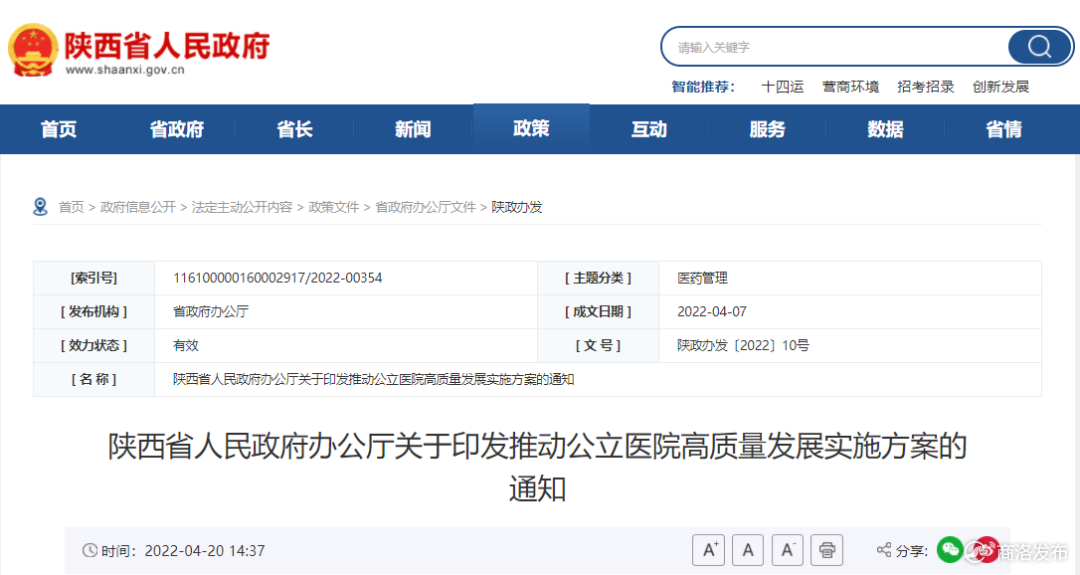1080x575 pixels.
Task: Go to the 首页 navigation tab
Action: point(59,129)
